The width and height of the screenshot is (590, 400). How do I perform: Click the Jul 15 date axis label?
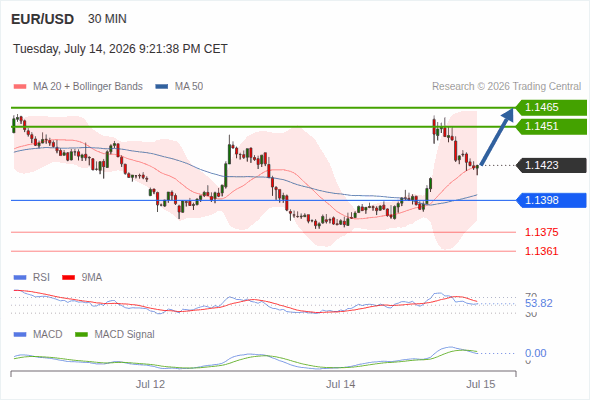coord(481,384)
